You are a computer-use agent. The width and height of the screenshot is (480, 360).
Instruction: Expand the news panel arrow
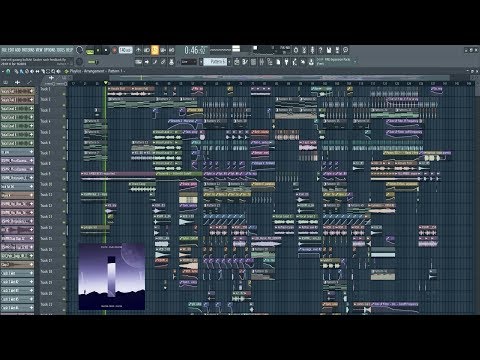[x=355, y=61]
